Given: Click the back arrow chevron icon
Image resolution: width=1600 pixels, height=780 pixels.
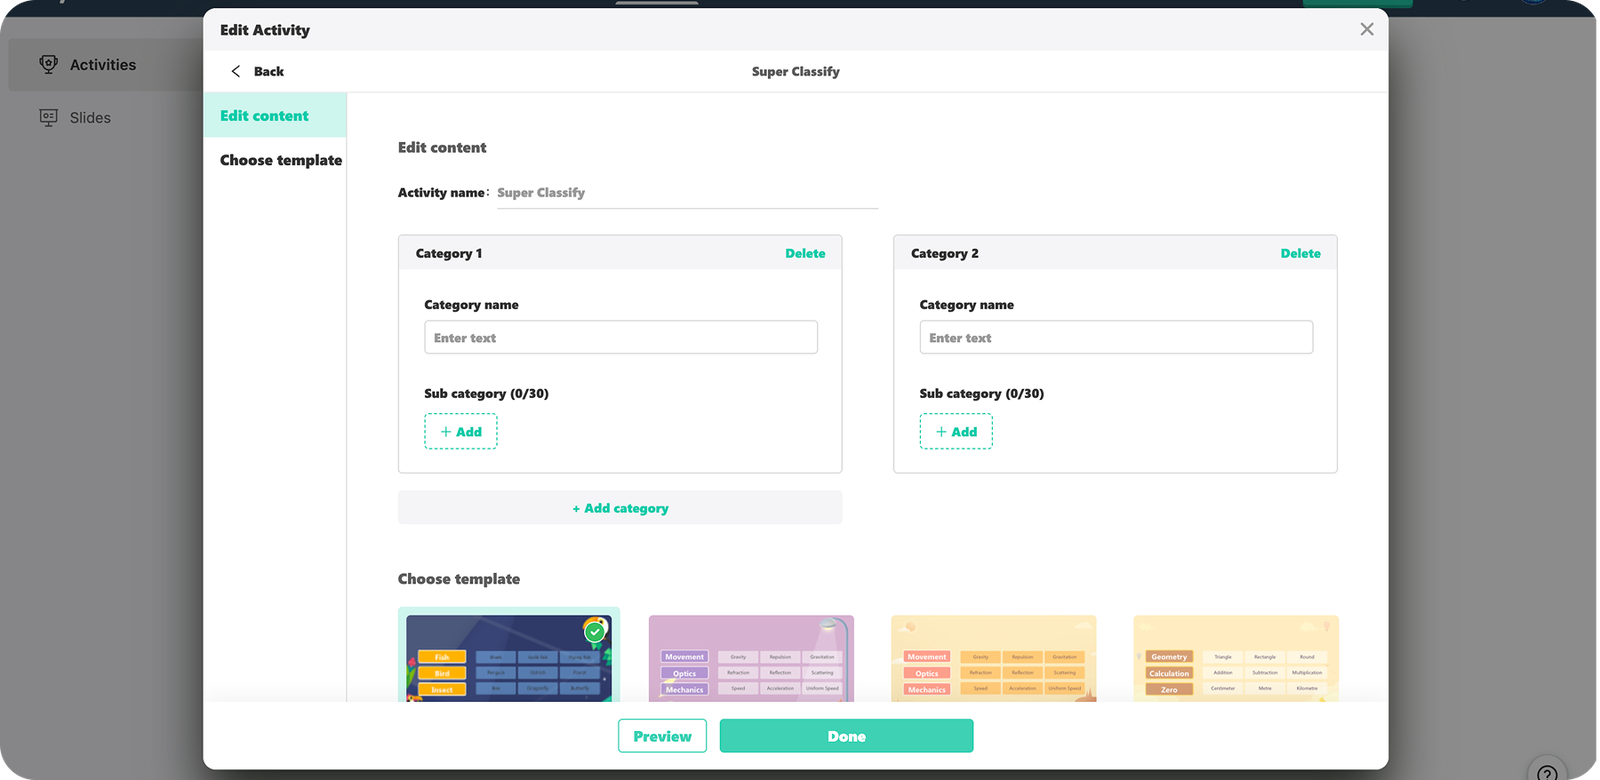Looking at the screenshot, I should (x=236, y=71).
